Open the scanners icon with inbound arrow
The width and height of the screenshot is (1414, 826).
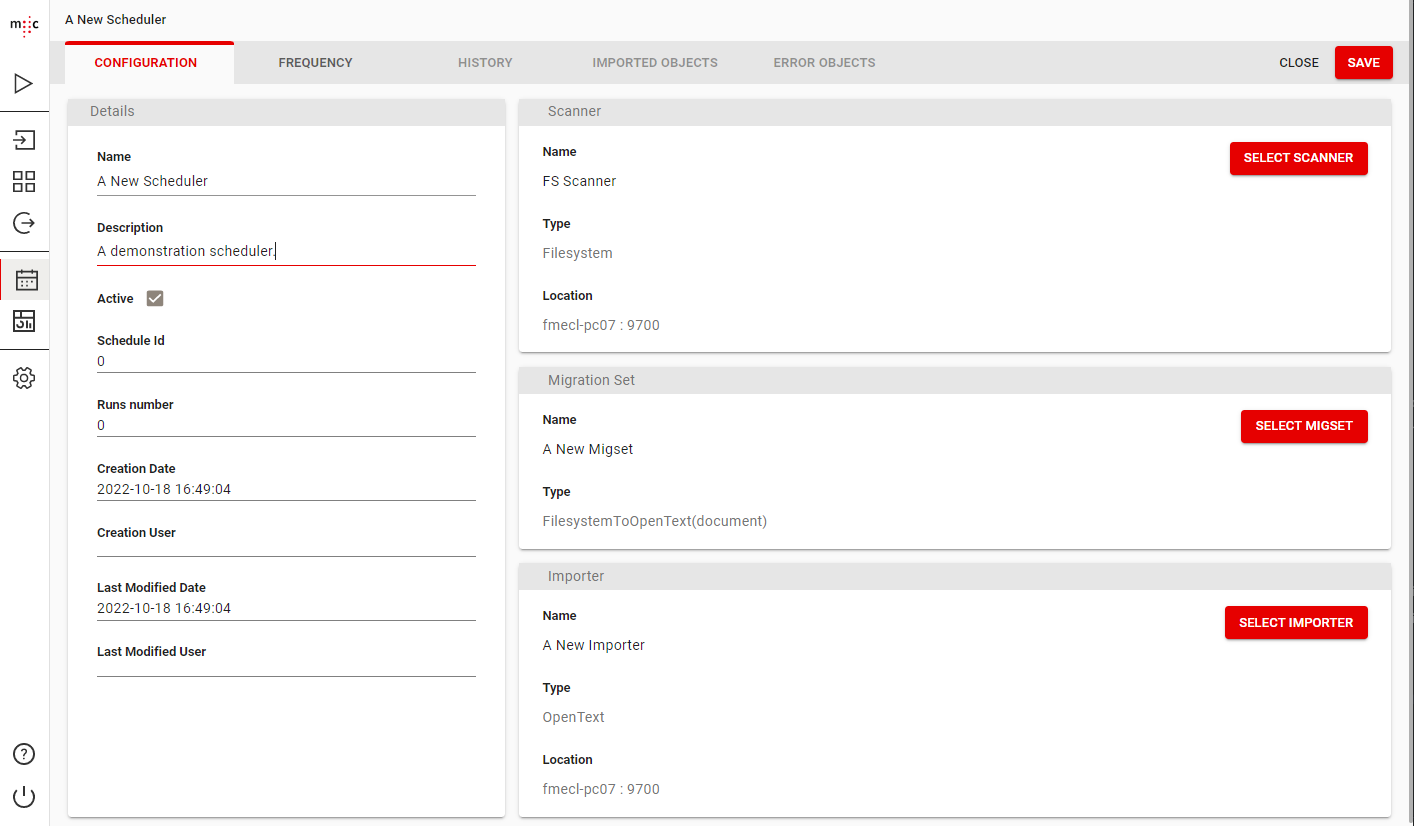coord(24,140)
